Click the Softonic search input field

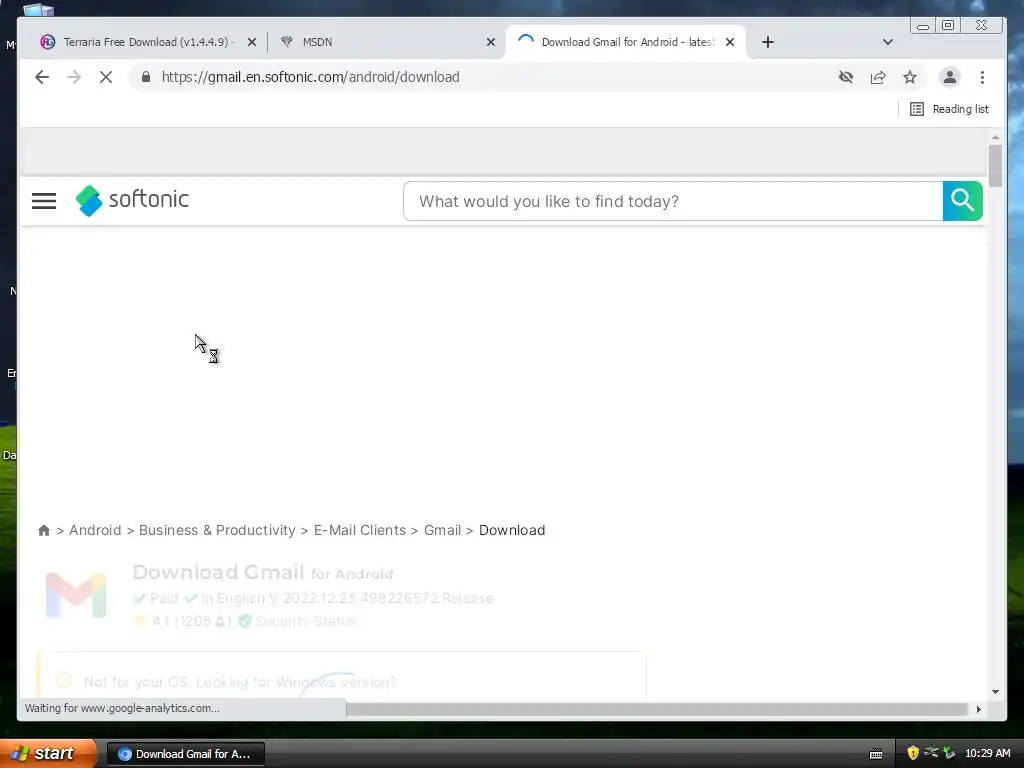pyautogui.click(x=673, y=201)
